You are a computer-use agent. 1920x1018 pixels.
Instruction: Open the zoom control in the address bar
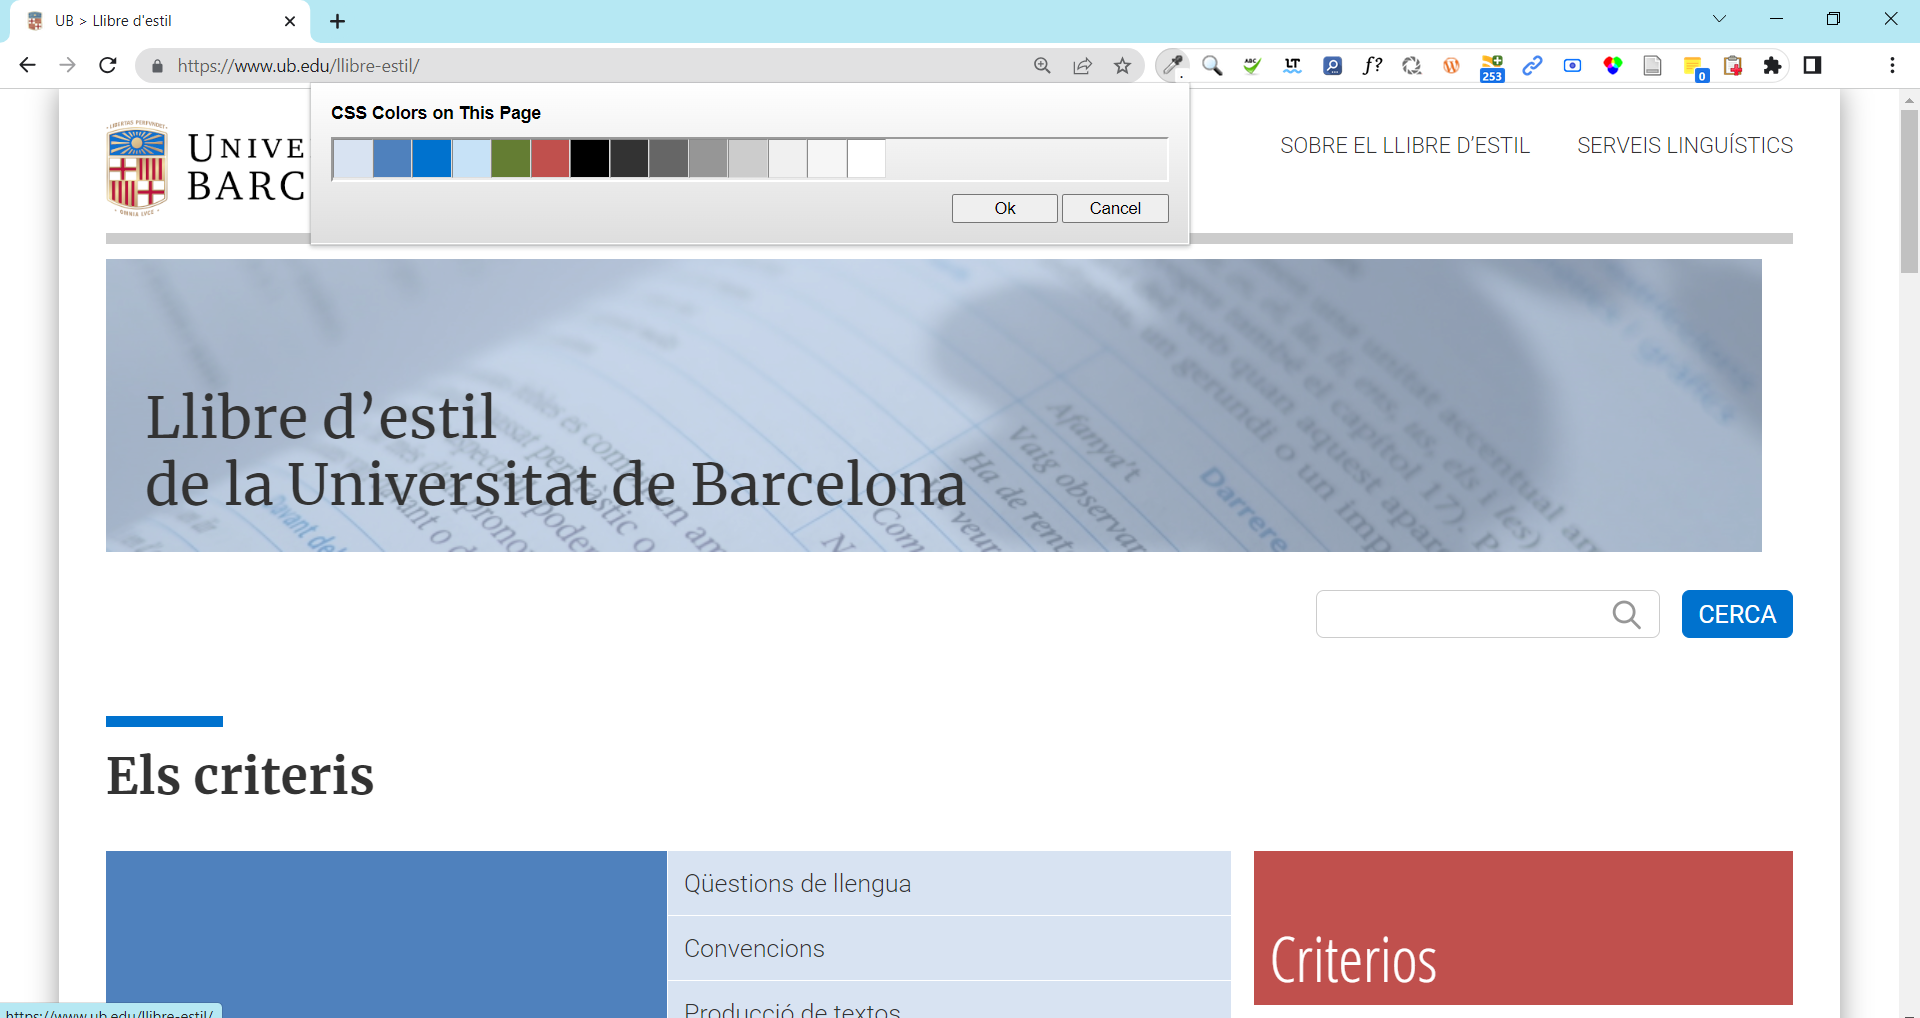click(1042, 65)
